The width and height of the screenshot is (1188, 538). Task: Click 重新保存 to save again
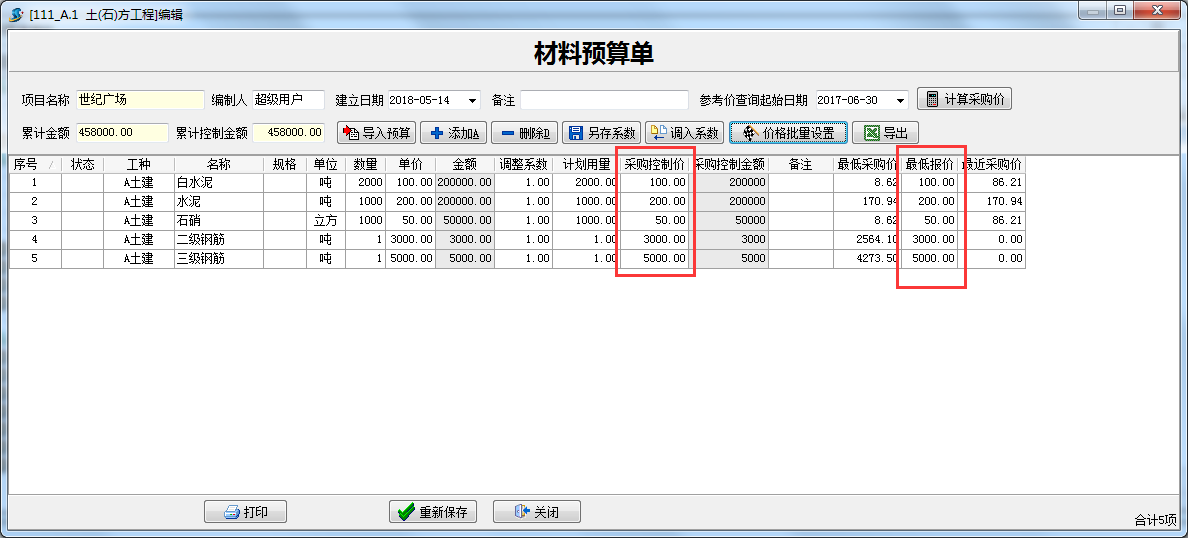pos(432,512)
